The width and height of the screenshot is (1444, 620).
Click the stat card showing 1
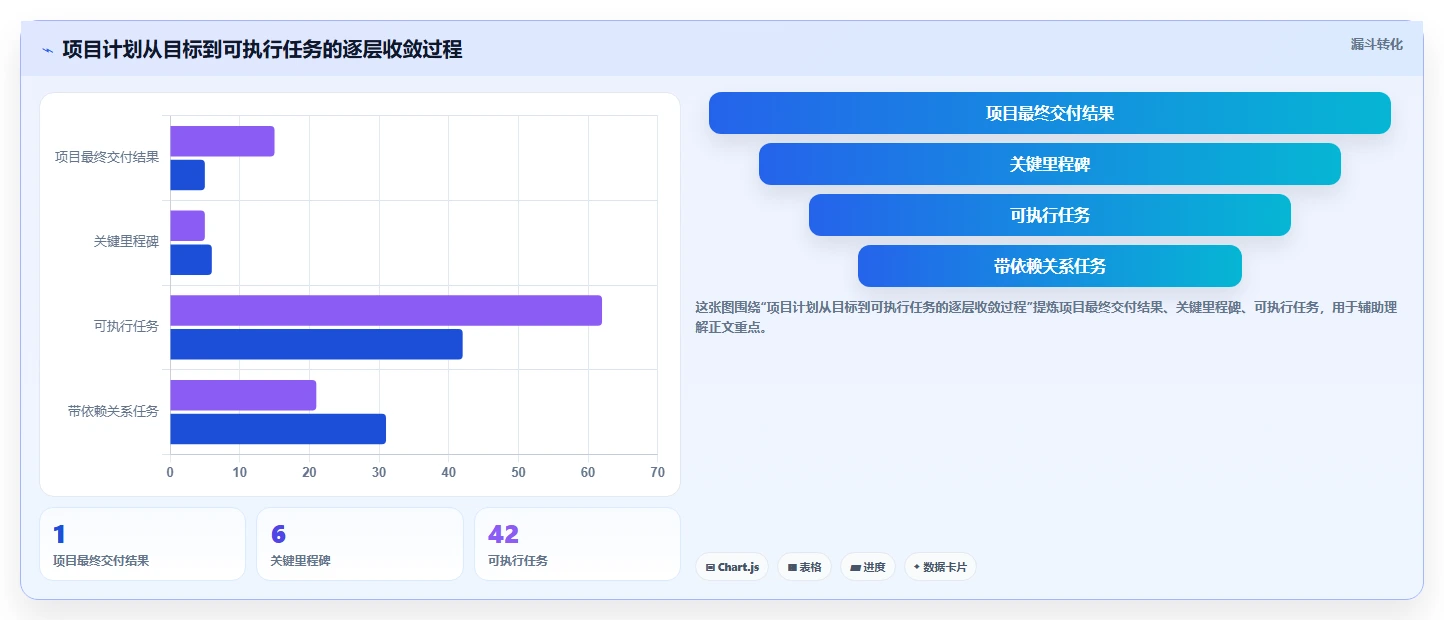142,544
